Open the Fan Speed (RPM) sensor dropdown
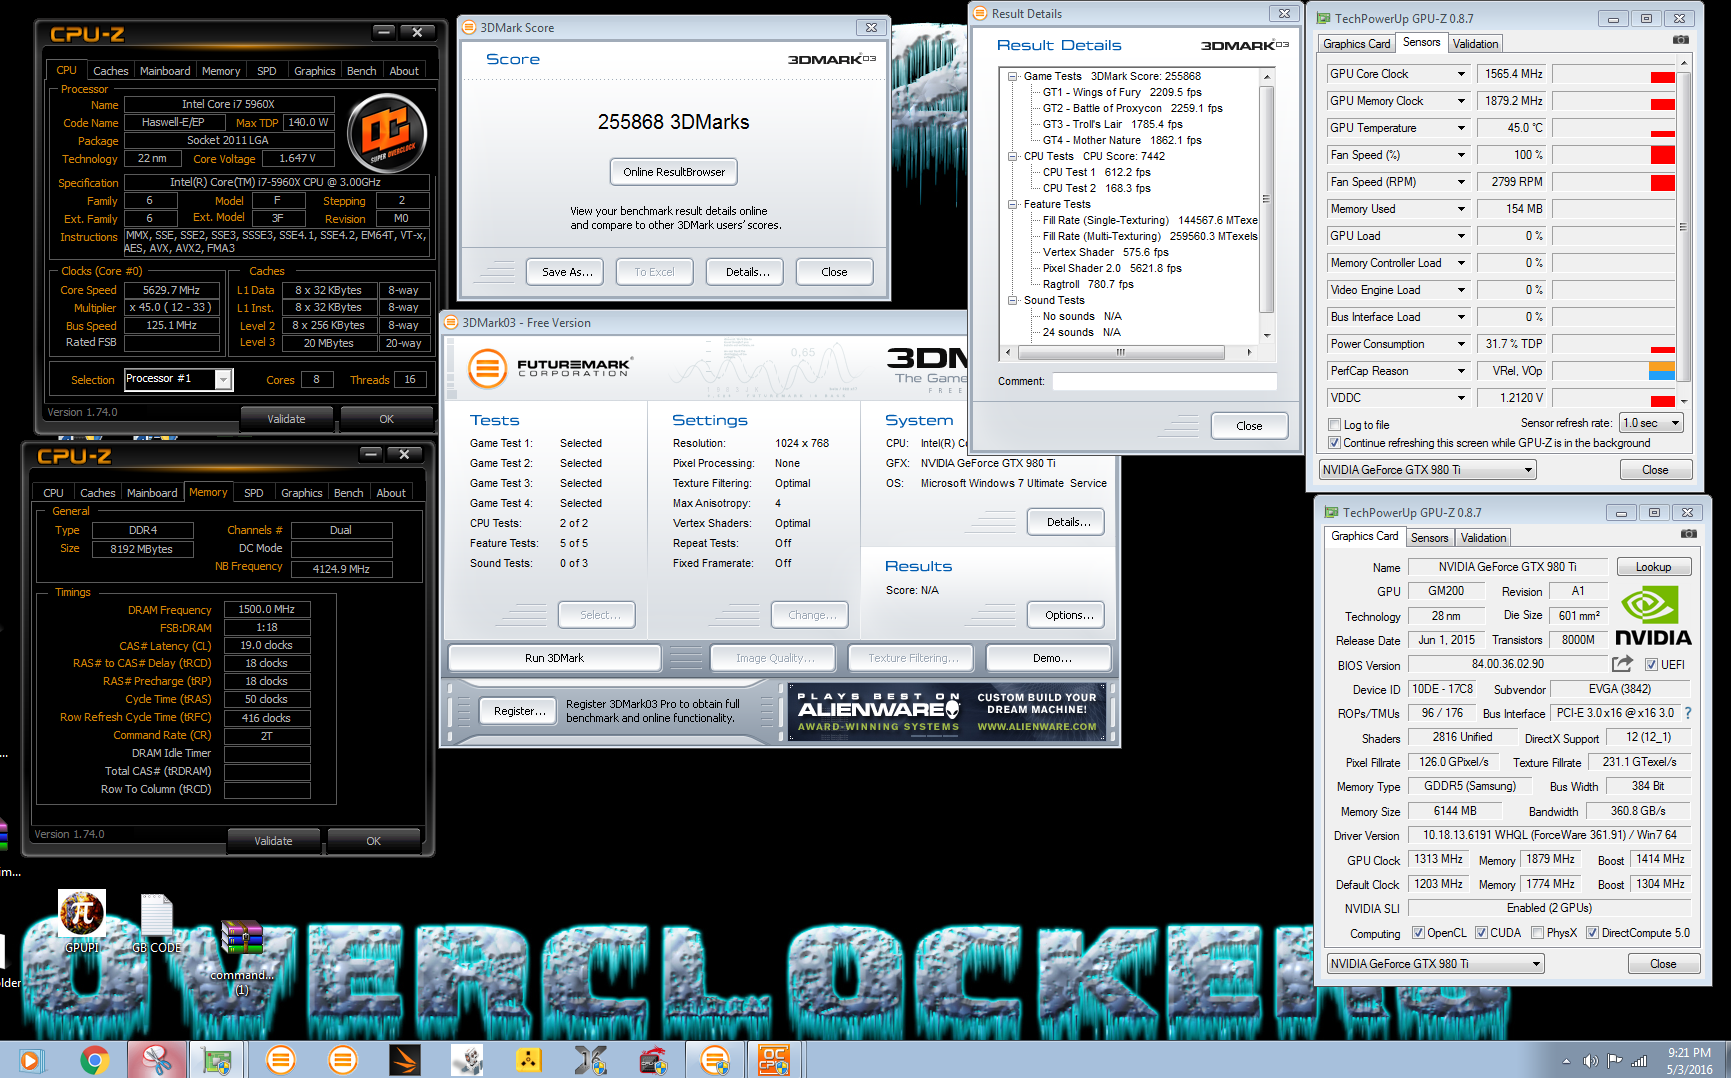The image size is (1731, 1078). coord(1461,182)
